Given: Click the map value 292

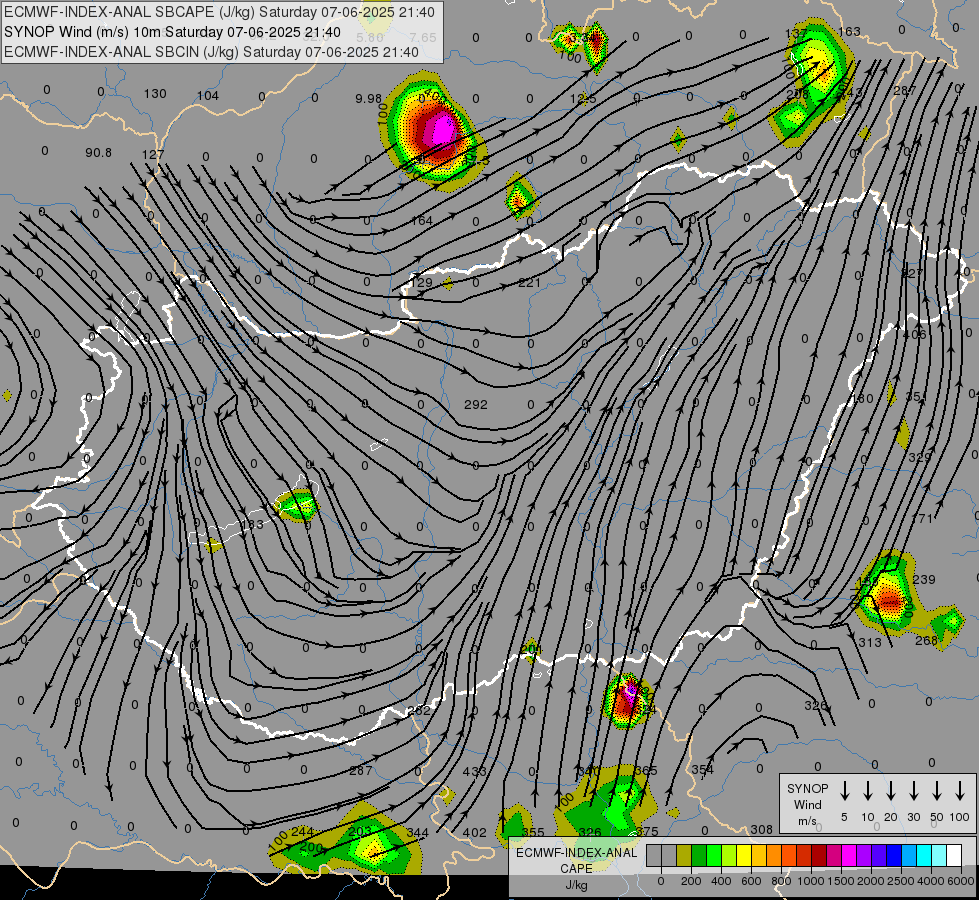Looking at the screenshot, I should (475, 404).
